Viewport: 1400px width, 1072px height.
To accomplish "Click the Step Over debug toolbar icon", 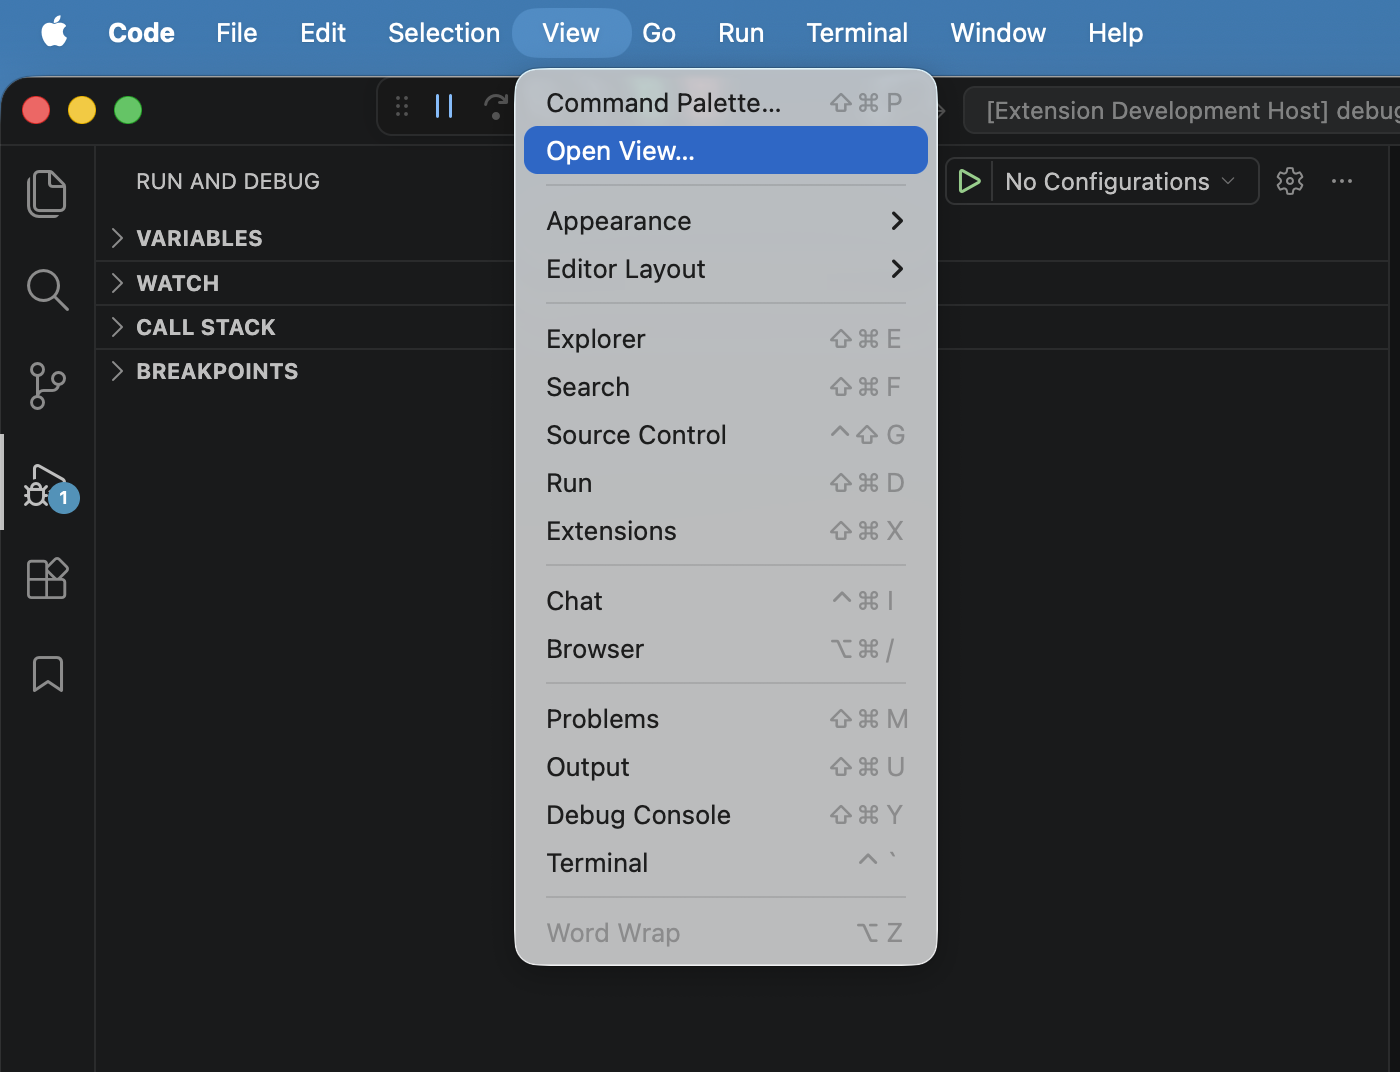I will pos(495,106).
